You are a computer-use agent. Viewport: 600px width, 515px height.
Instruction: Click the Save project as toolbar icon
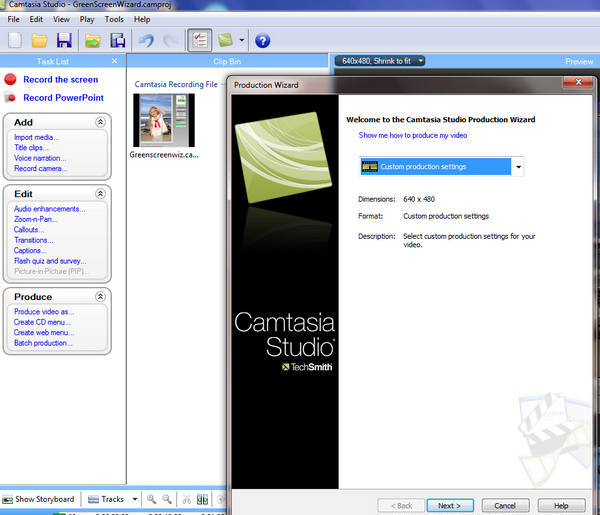click(x=117, y=40)
